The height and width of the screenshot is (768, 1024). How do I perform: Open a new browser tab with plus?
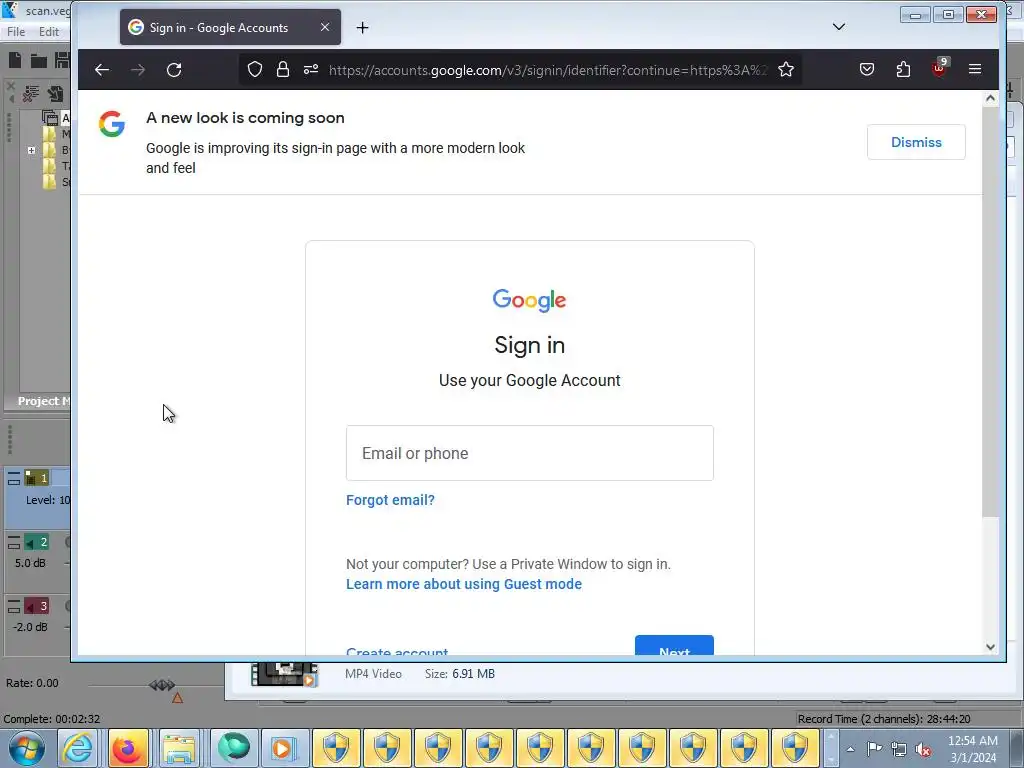coord(362,27)
